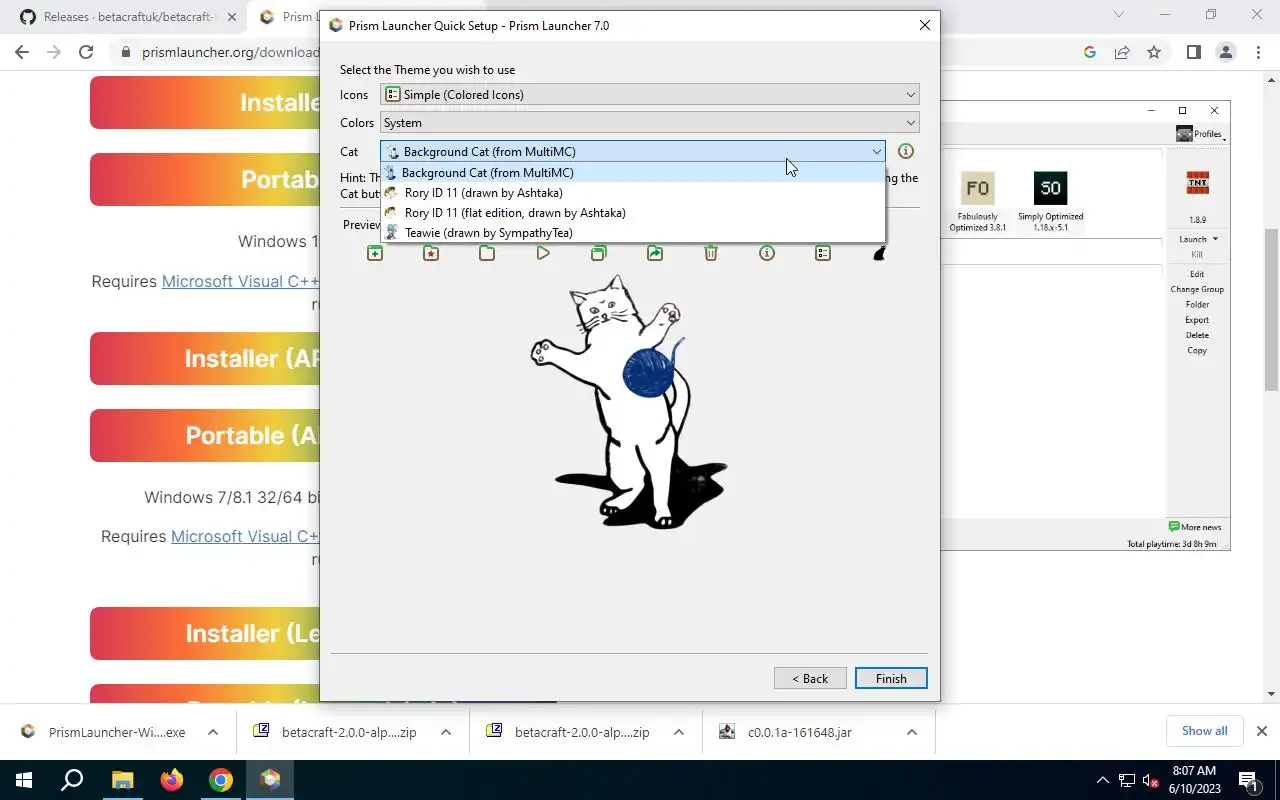1280x800 pixels.
Task: Click the Finish button
Action: pyautogui.click(x=891, y=678)
